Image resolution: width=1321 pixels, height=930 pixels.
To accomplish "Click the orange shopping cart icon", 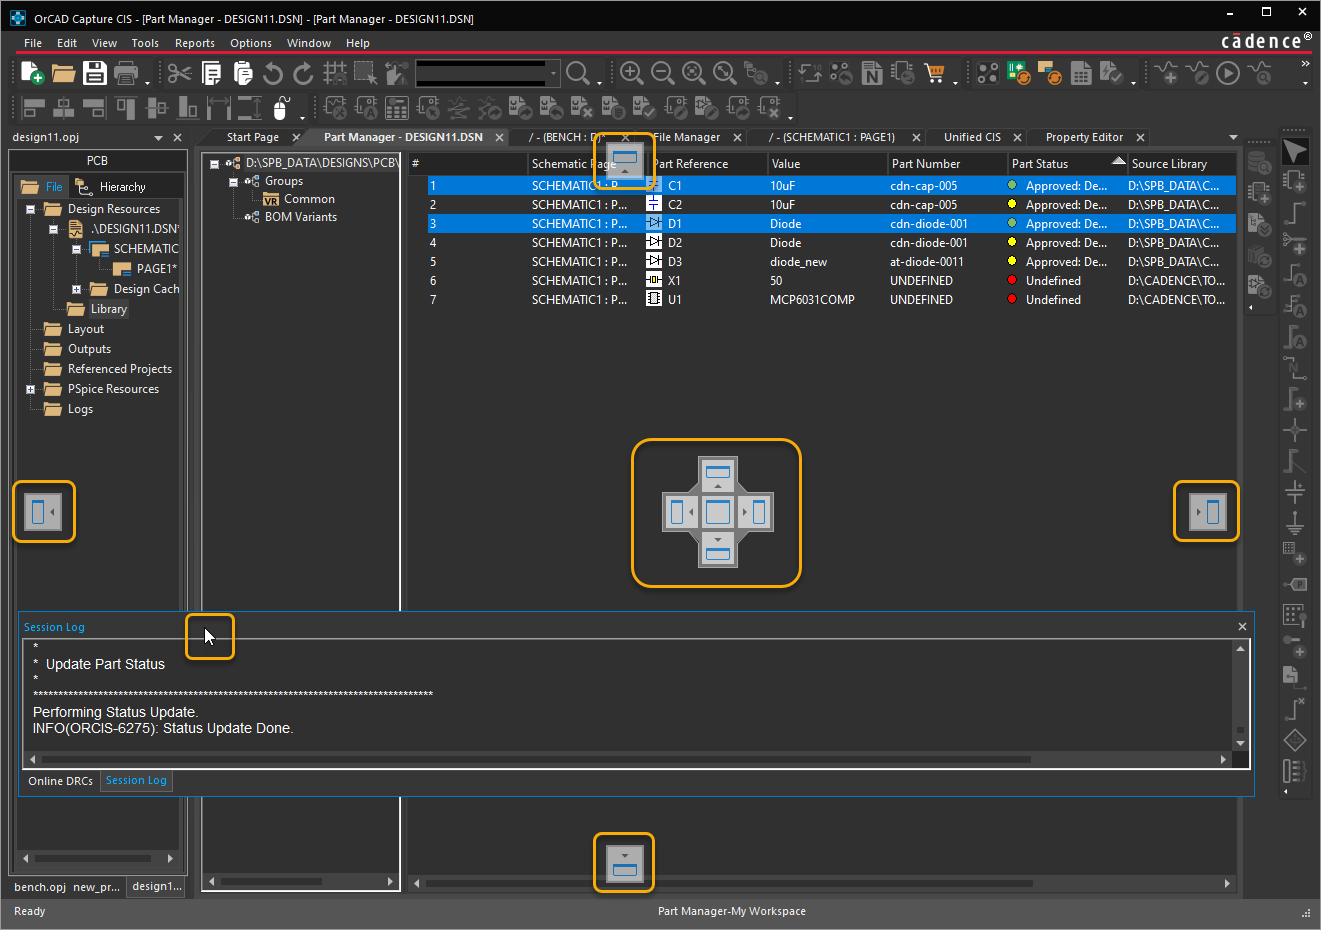I will 934,73.
